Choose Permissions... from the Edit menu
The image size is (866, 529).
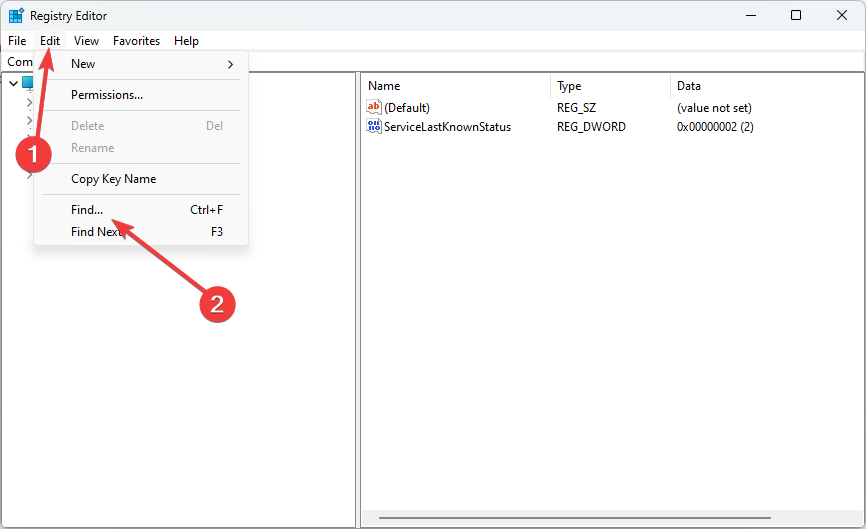[107, 95]
